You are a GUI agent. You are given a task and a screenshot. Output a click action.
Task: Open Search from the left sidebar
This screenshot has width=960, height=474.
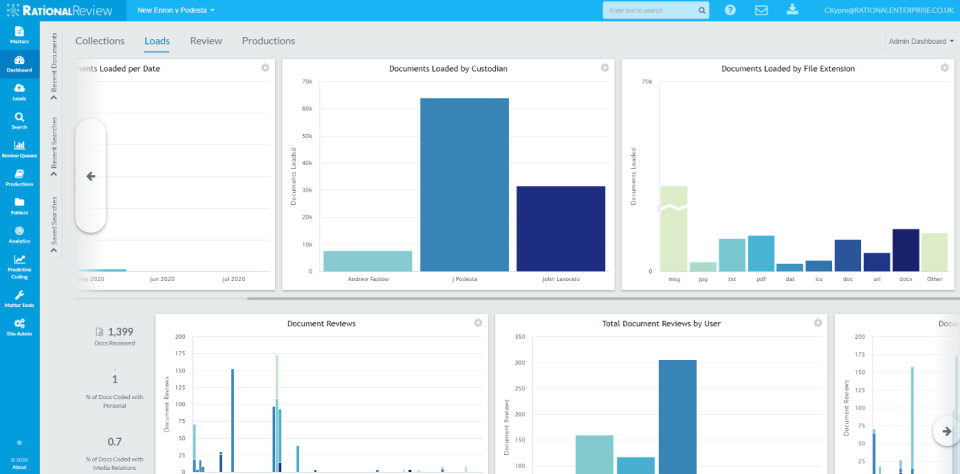click(19, 120)
